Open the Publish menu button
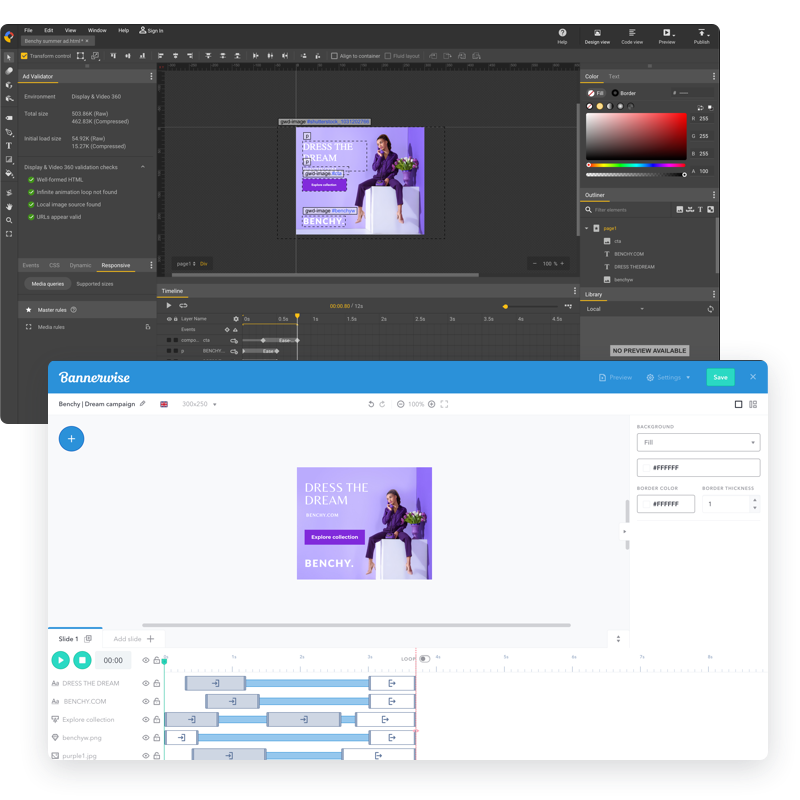This screenshot has width=800, height=800. pyautogui.click(x=702, y=36)
